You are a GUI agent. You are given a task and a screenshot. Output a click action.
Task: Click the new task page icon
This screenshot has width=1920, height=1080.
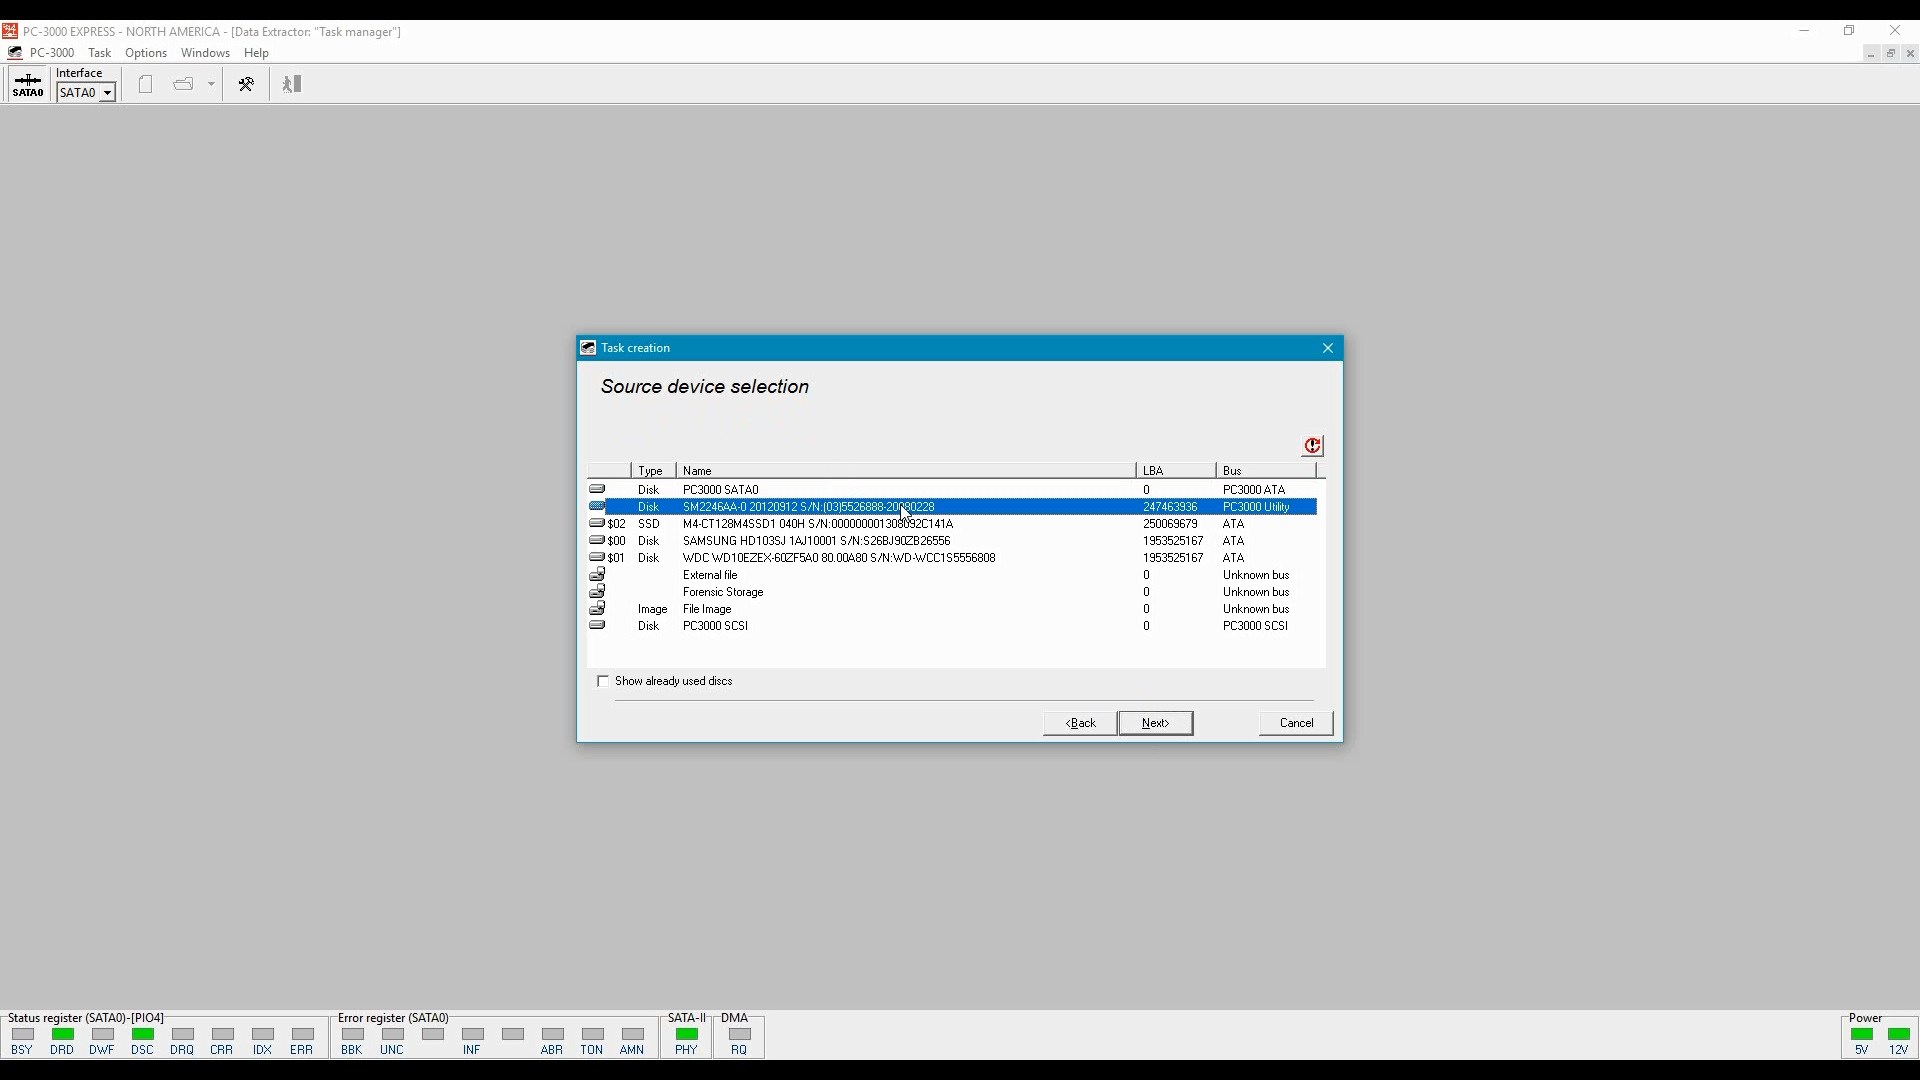click(146, 85)
